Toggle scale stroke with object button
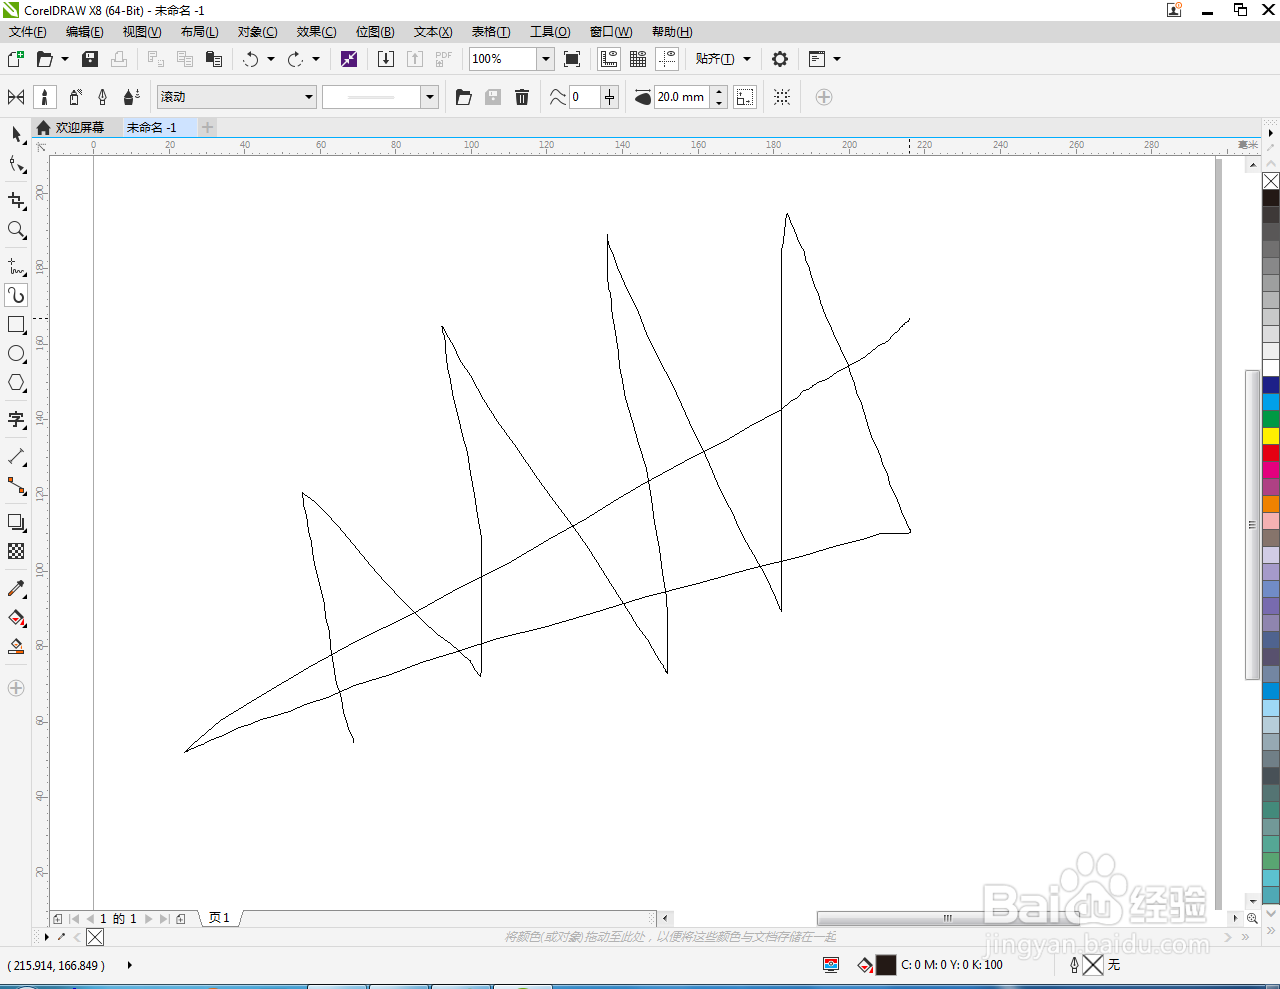 click(x=745, y=97)
